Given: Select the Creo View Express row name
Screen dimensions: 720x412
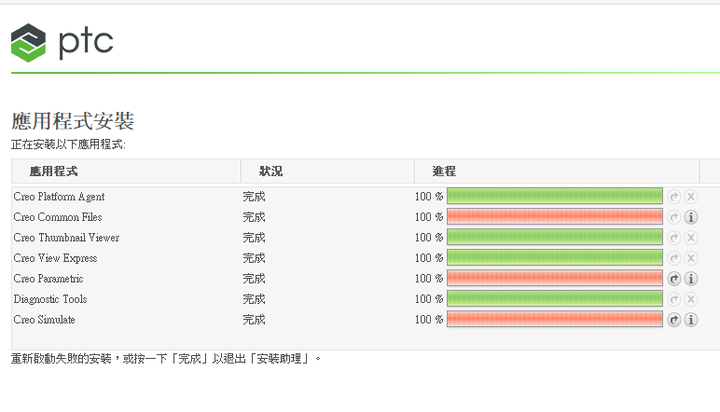Looking at the screenshot, I should point(55,258).
